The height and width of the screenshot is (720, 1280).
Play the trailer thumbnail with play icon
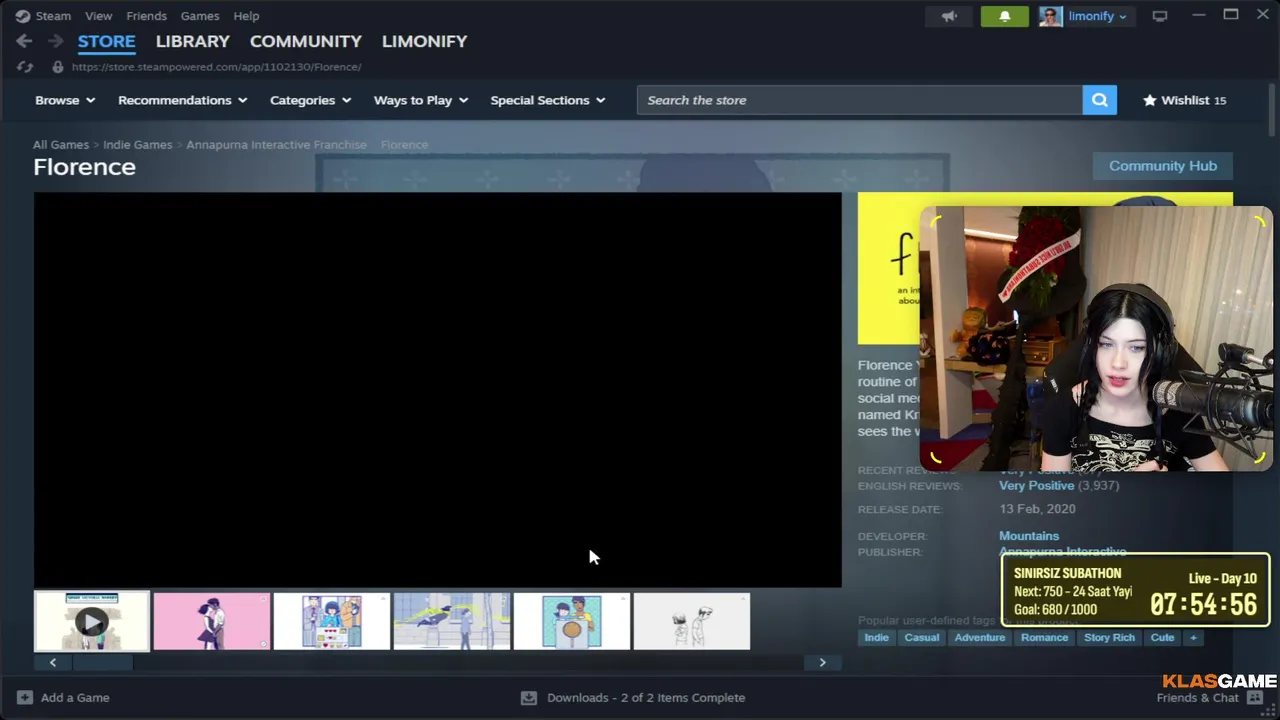click(92, 621)
